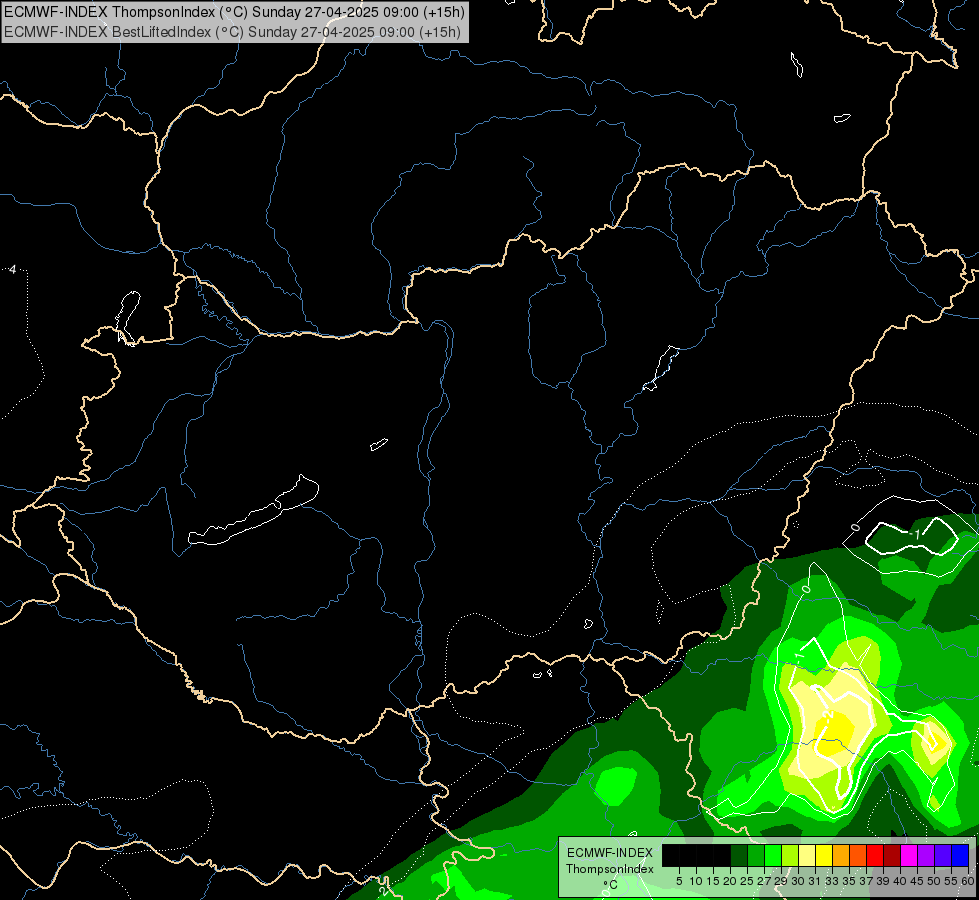Screen dimensions: 979x900
Task: Select the indigo 50–55 legend swatch
Action: [x=943, y=856]
